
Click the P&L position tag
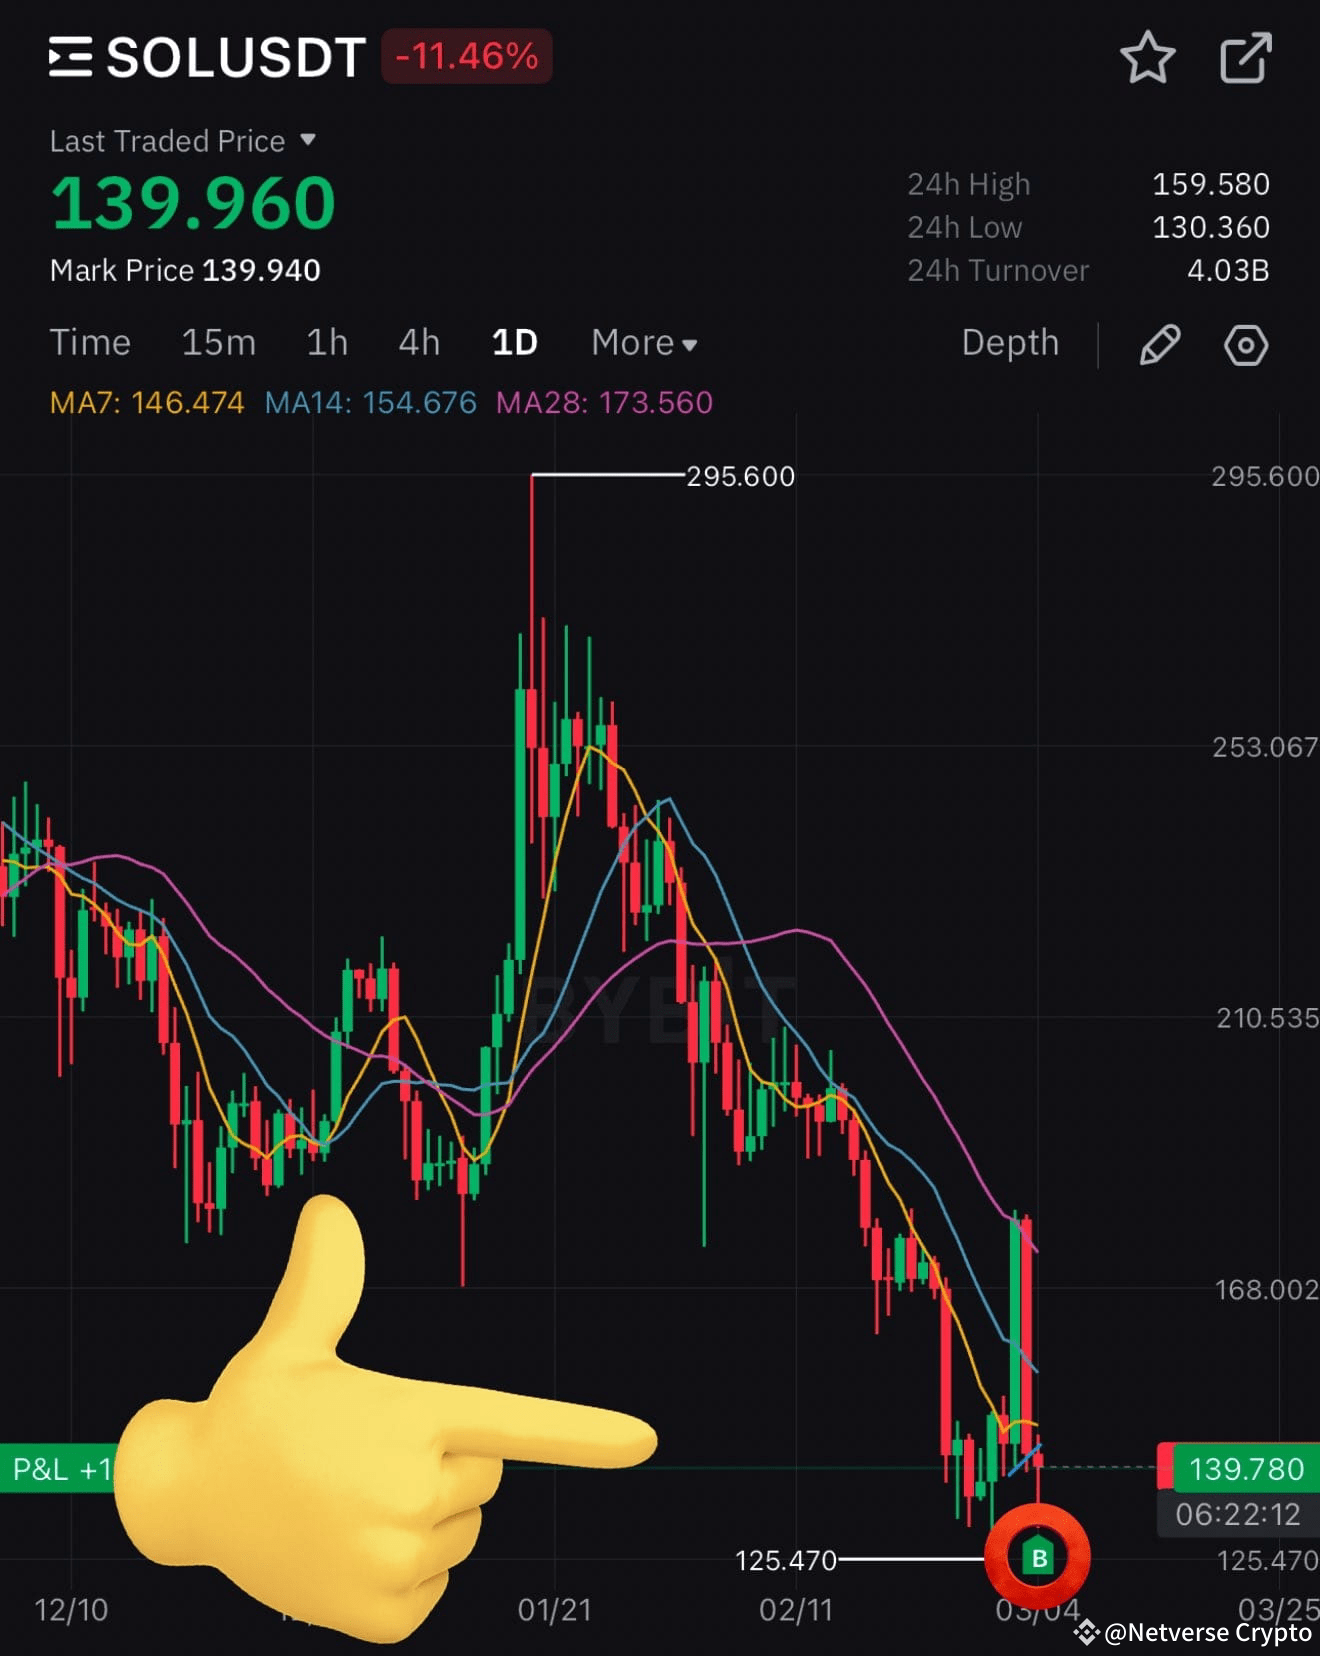coord(60,1469)
